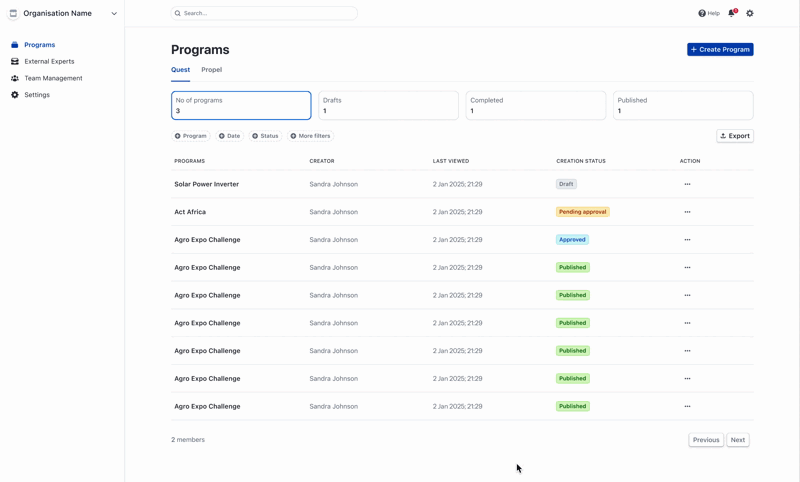Screen dimensions: 800x482
Task: Click the Help question mark icon
Action: pos(702,13)
